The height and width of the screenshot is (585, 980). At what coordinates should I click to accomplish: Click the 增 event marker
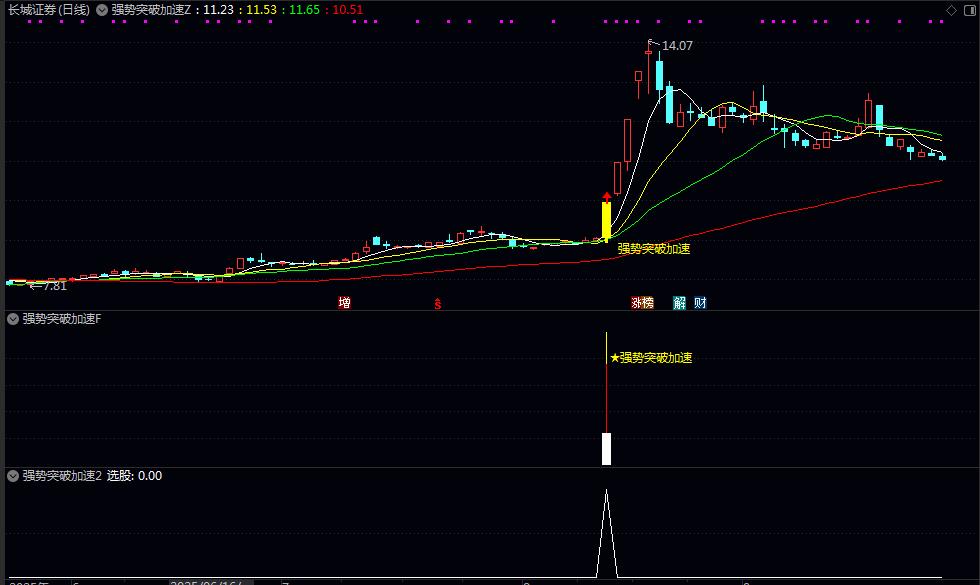pos(344,302)
